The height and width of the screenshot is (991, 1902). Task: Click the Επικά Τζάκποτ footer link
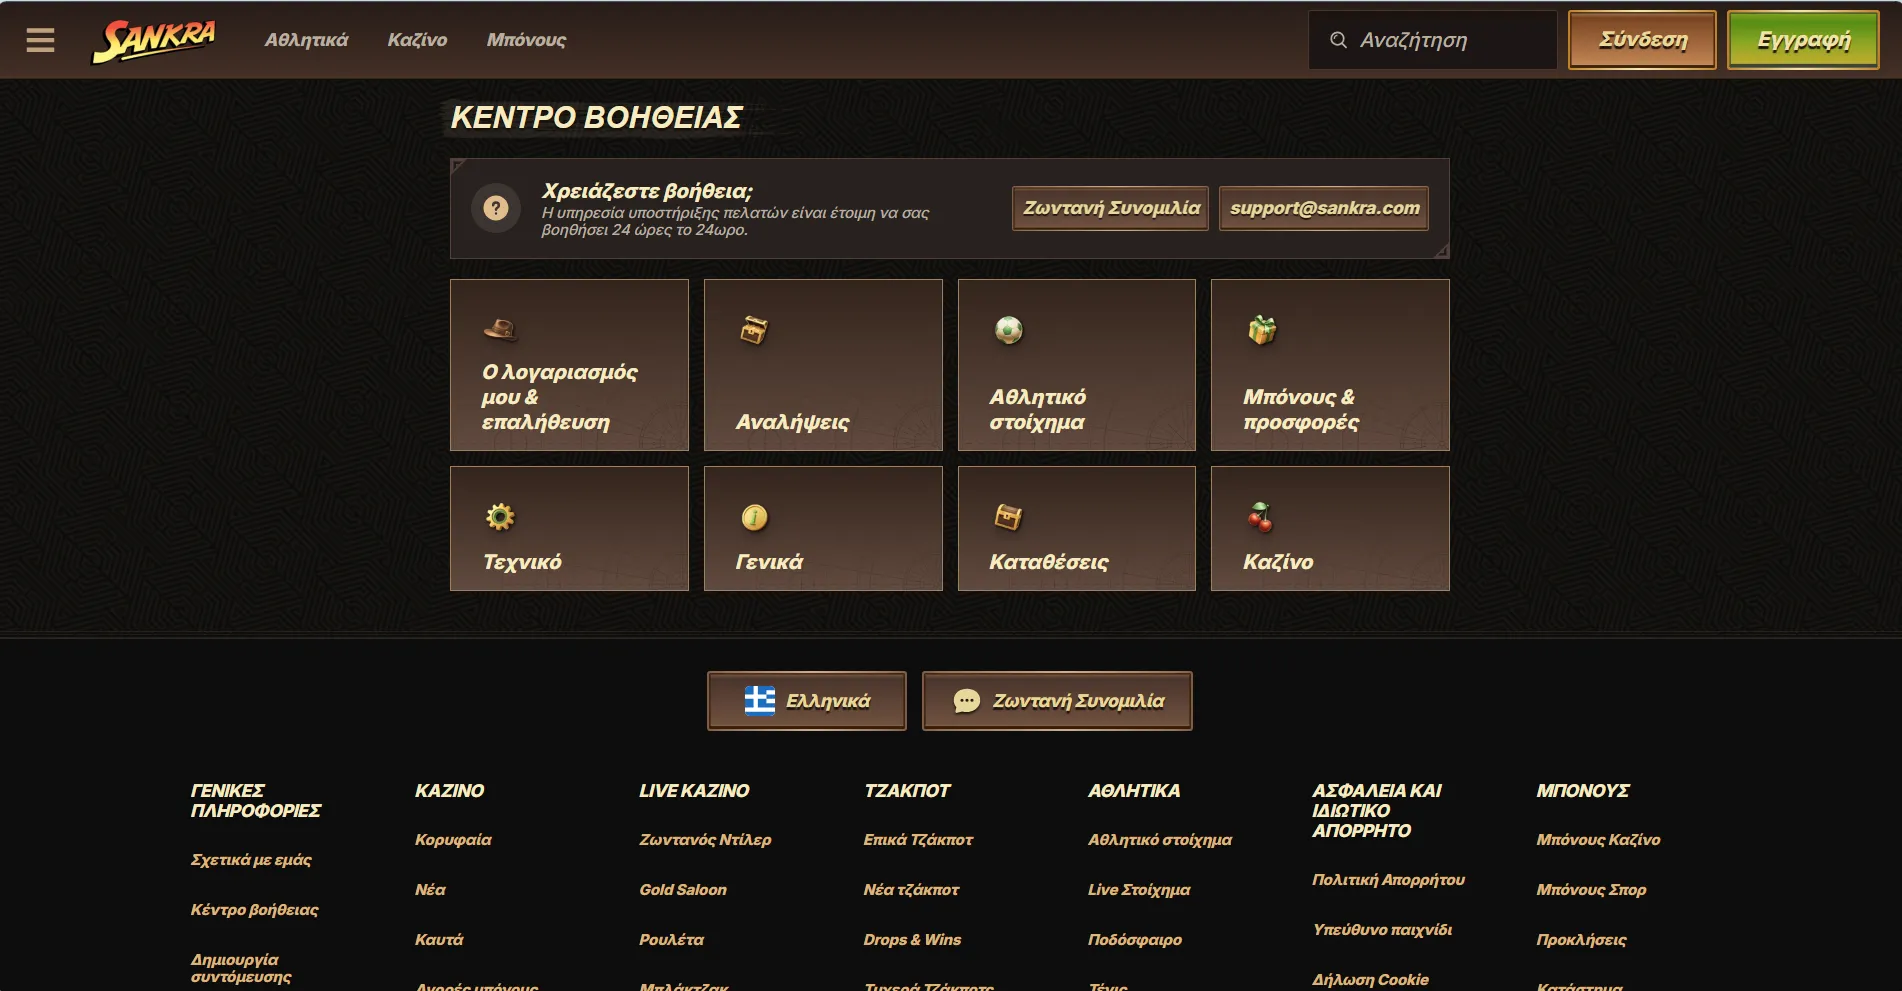(918, 840)
